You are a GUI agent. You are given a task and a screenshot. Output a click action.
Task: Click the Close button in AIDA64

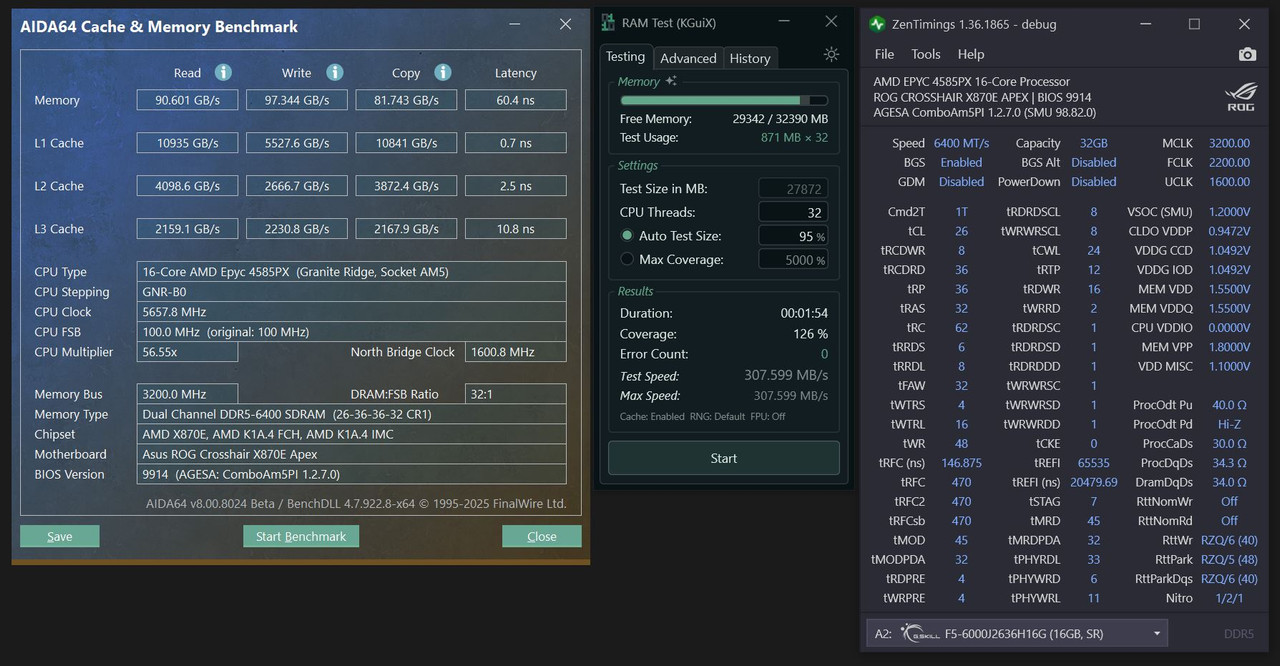coord(542,536)
